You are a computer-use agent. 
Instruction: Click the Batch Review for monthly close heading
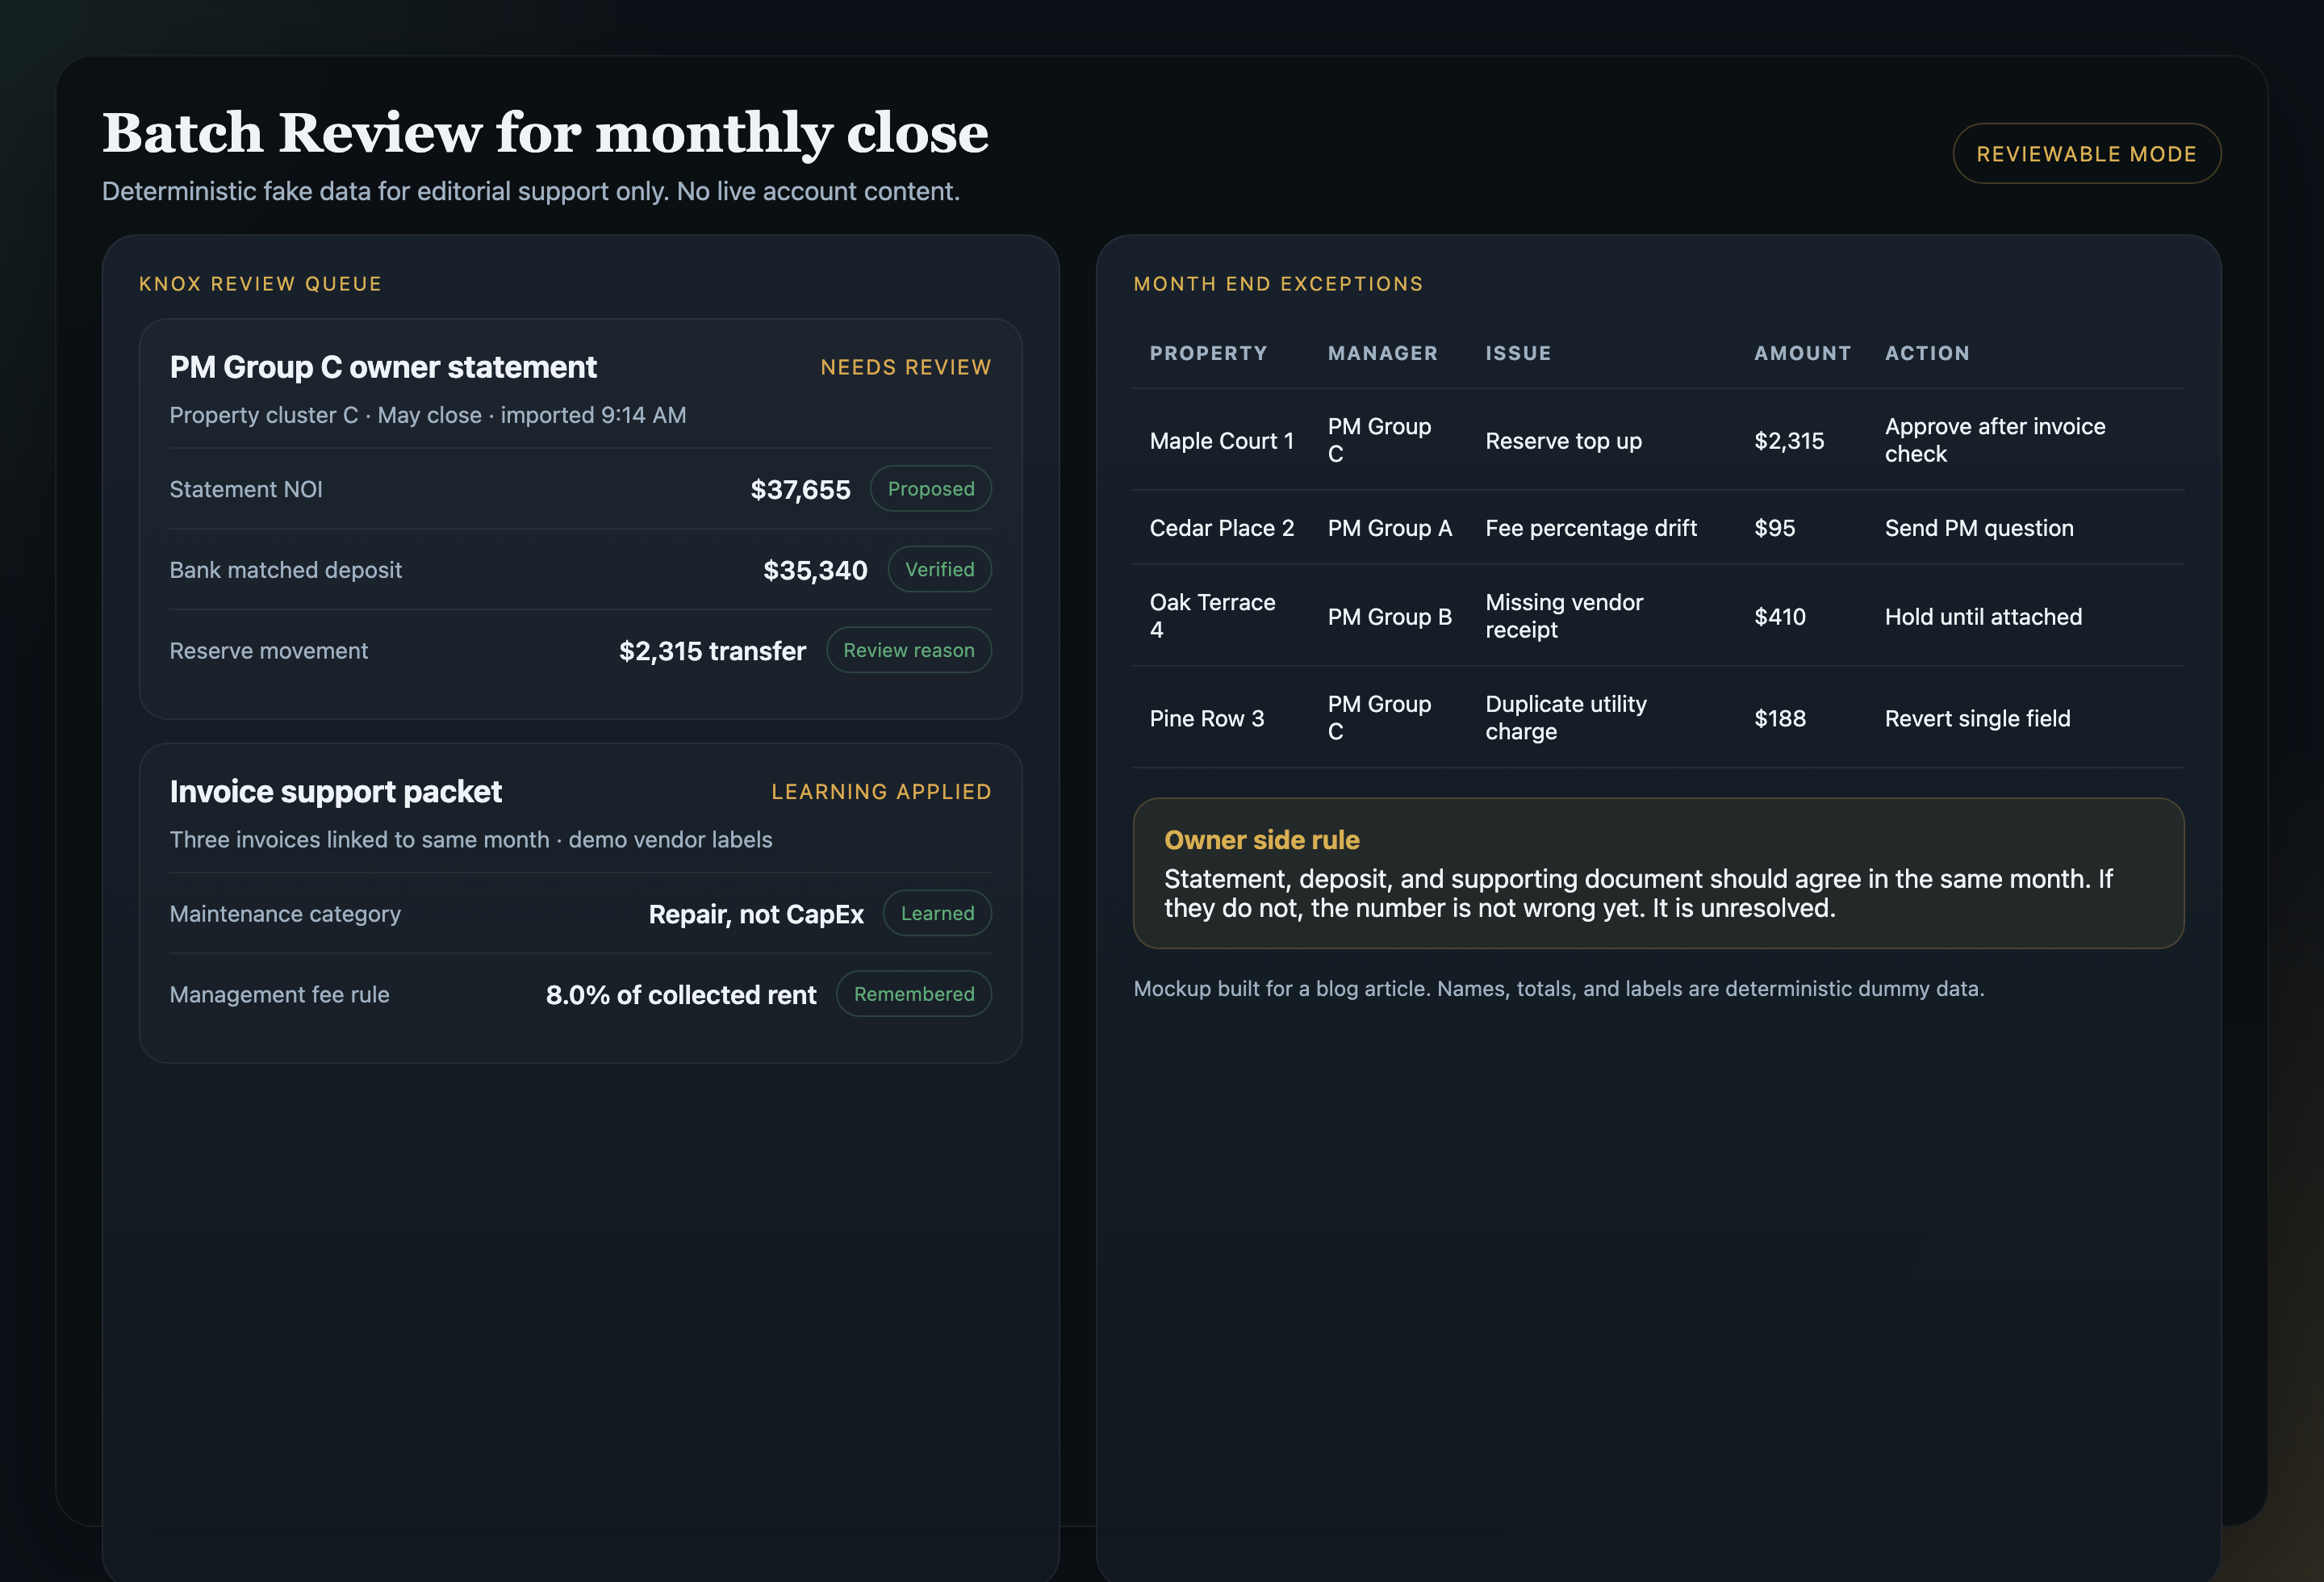pos(545,133)
